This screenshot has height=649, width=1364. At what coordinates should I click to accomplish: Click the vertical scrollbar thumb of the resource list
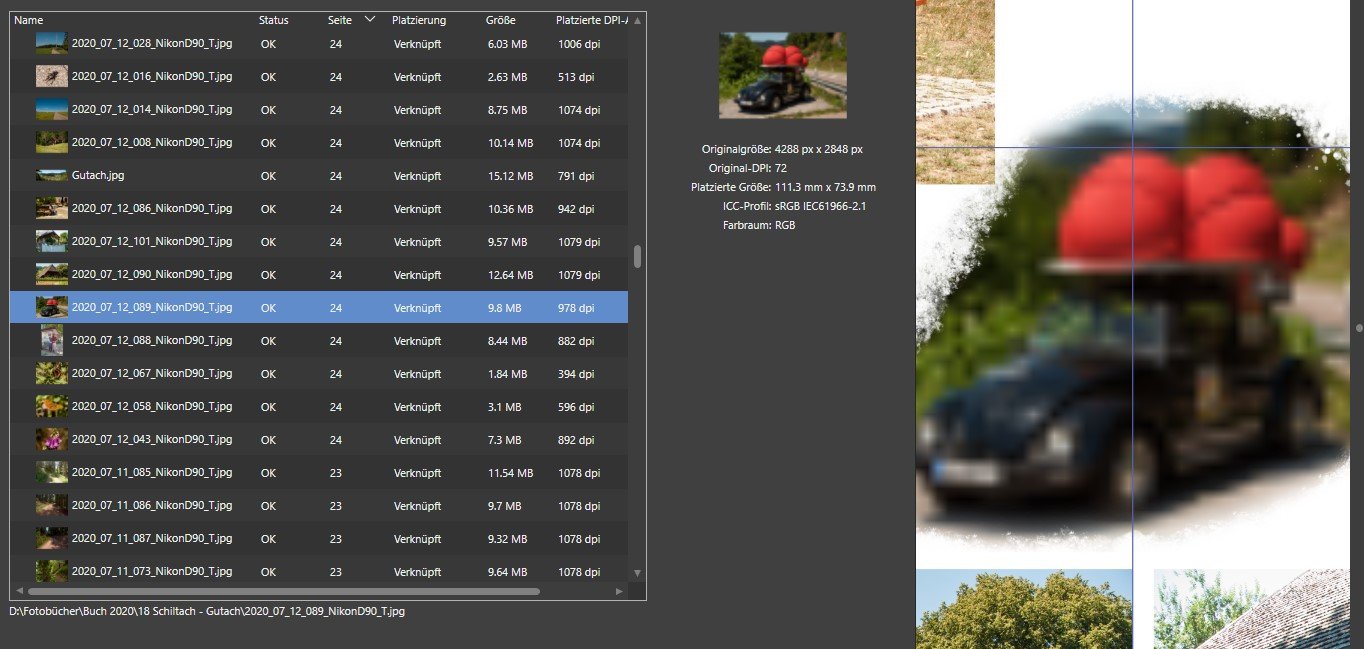(638, 257)
